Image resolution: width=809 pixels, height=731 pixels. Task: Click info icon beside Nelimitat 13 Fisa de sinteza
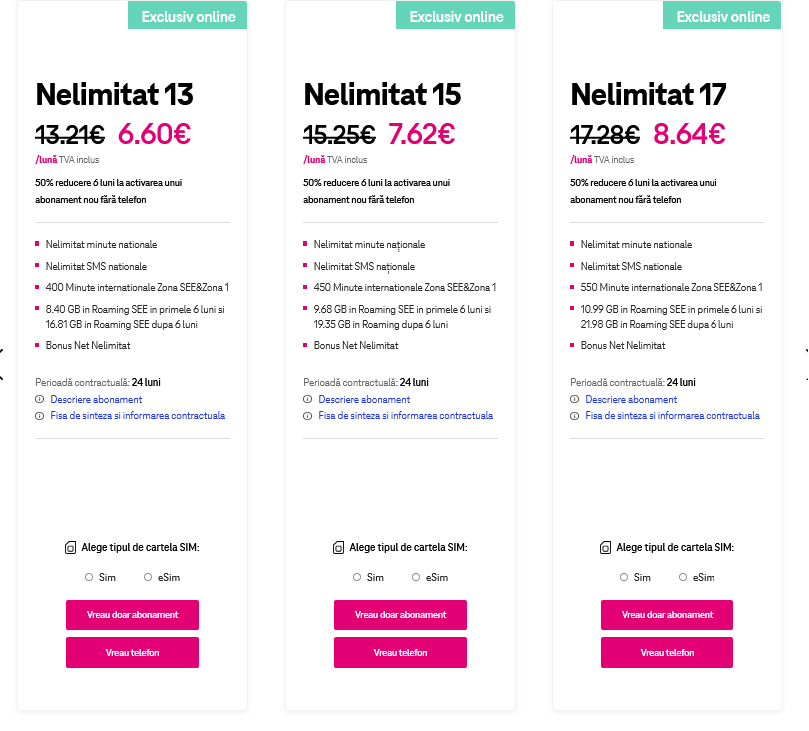39,416
